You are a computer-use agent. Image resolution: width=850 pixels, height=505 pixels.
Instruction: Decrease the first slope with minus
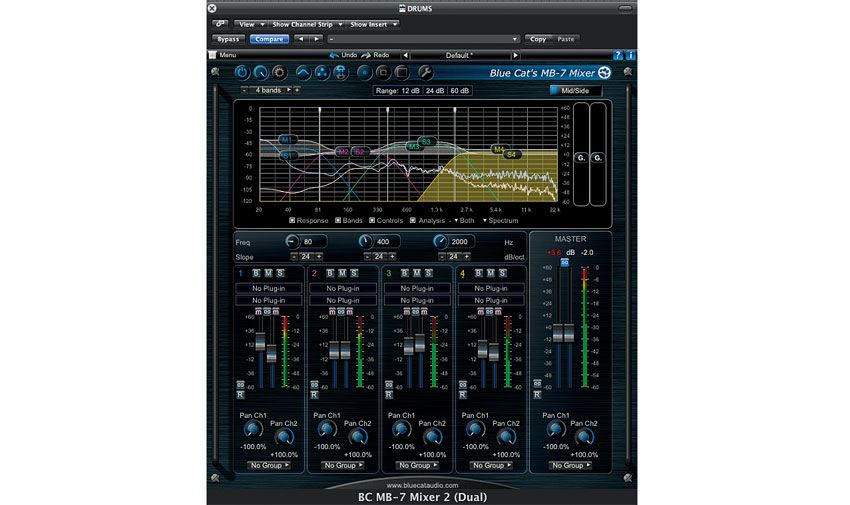pyautogui.click(x=294, y=256)
